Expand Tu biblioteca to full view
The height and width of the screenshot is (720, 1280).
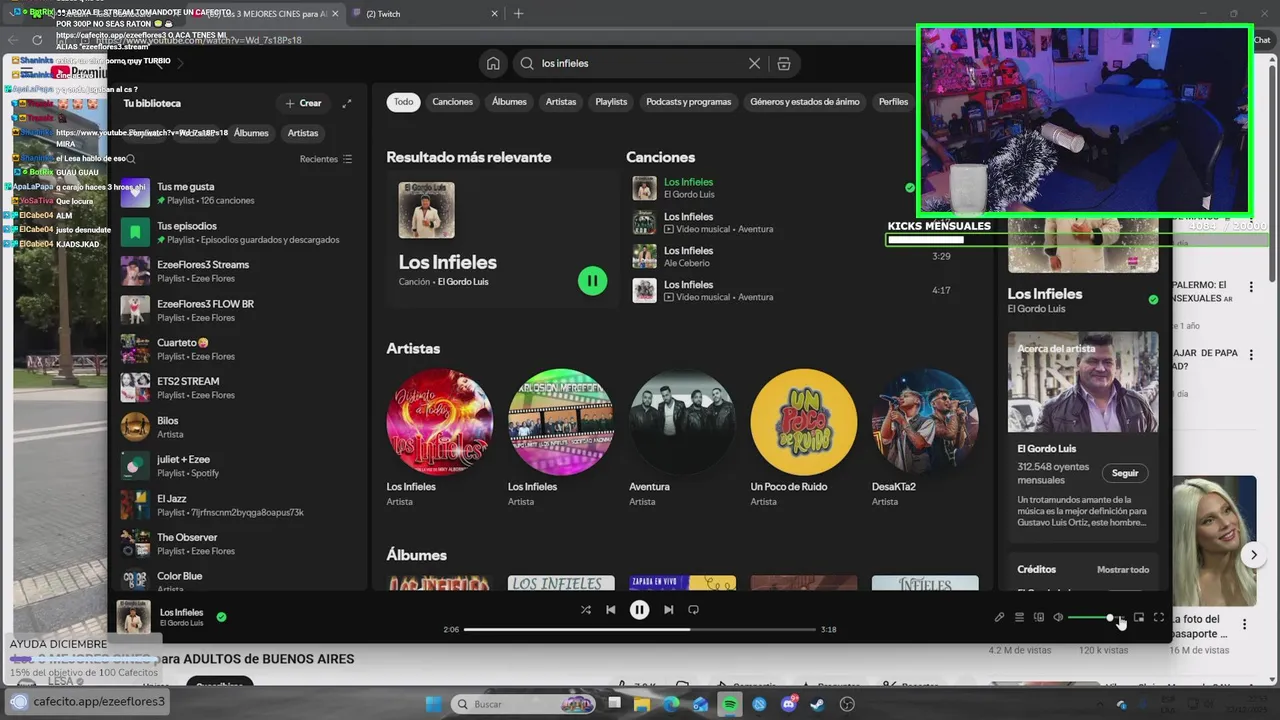pyautogui.click(x=347, y=103)
